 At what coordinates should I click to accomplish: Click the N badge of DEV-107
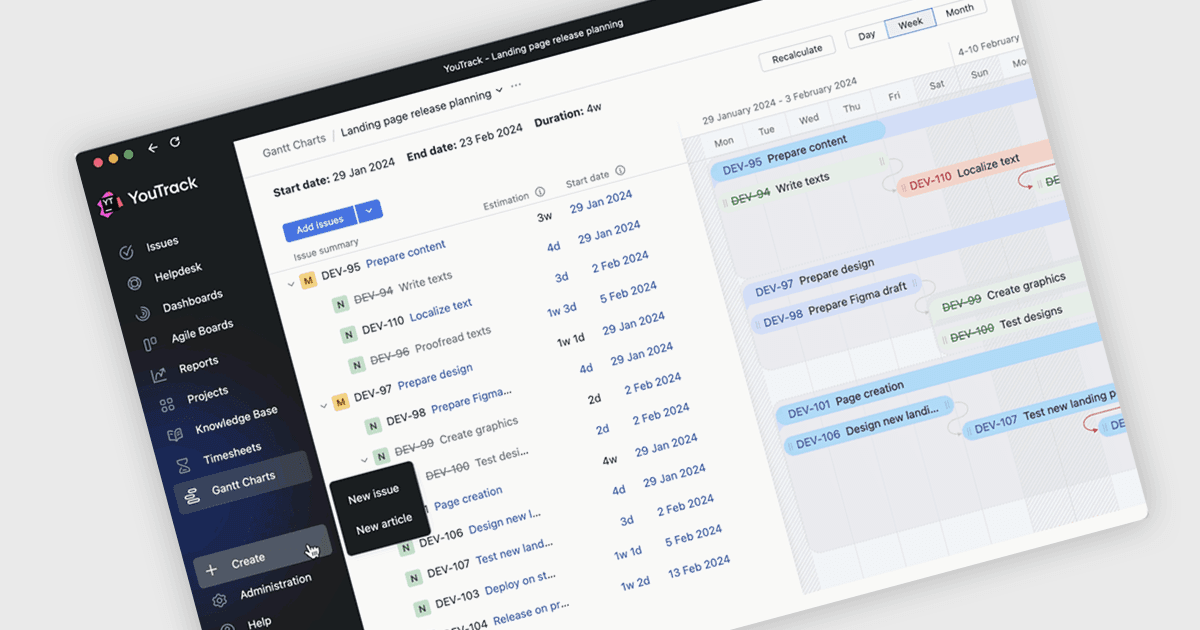(412, 577)
